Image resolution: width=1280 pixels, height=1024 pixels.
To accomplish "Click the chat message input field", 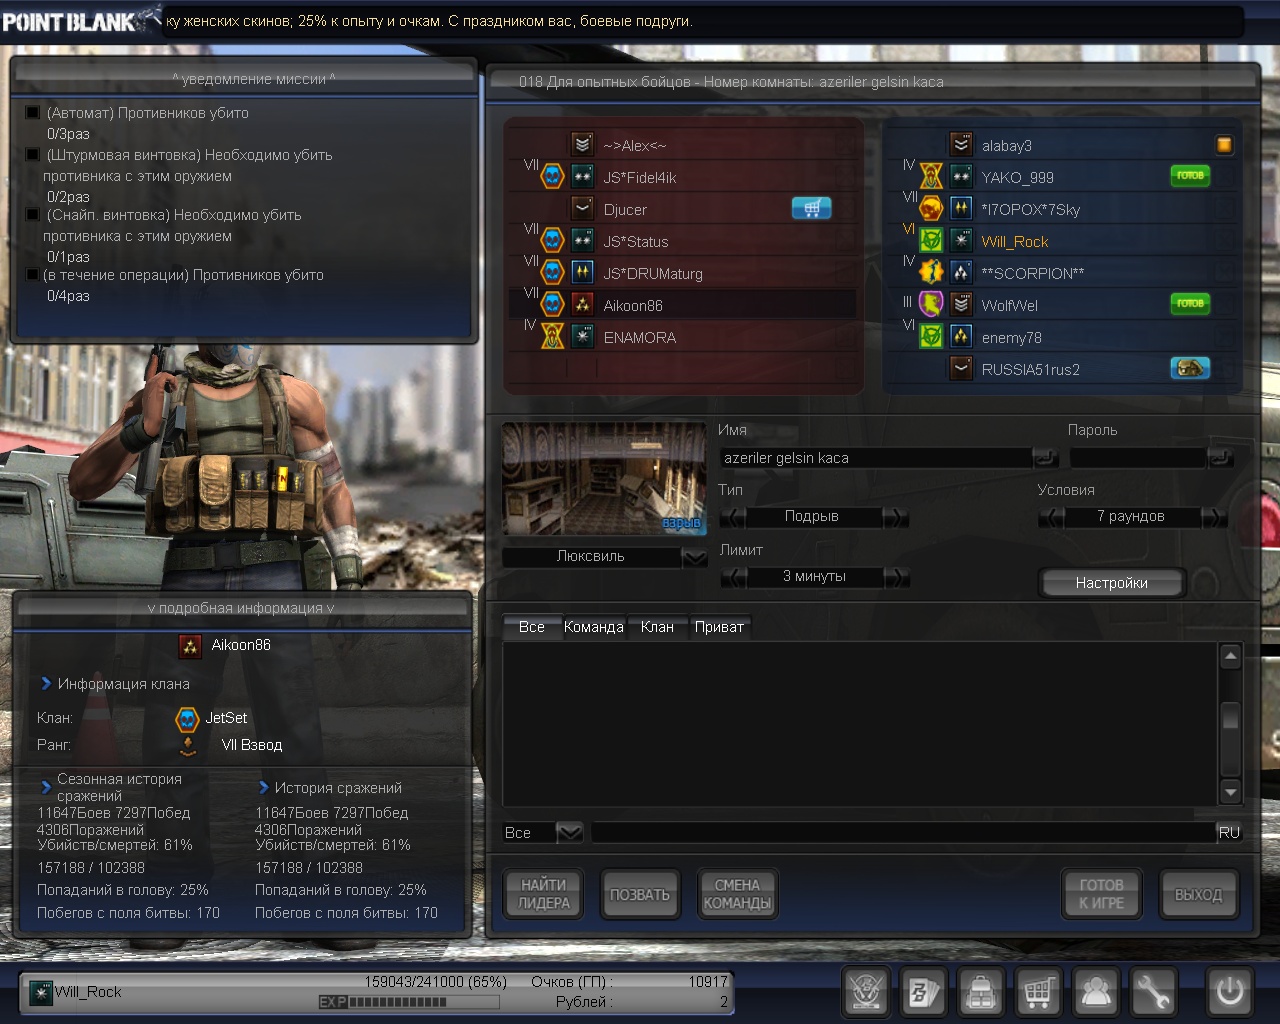I will [x=903, y=832].
